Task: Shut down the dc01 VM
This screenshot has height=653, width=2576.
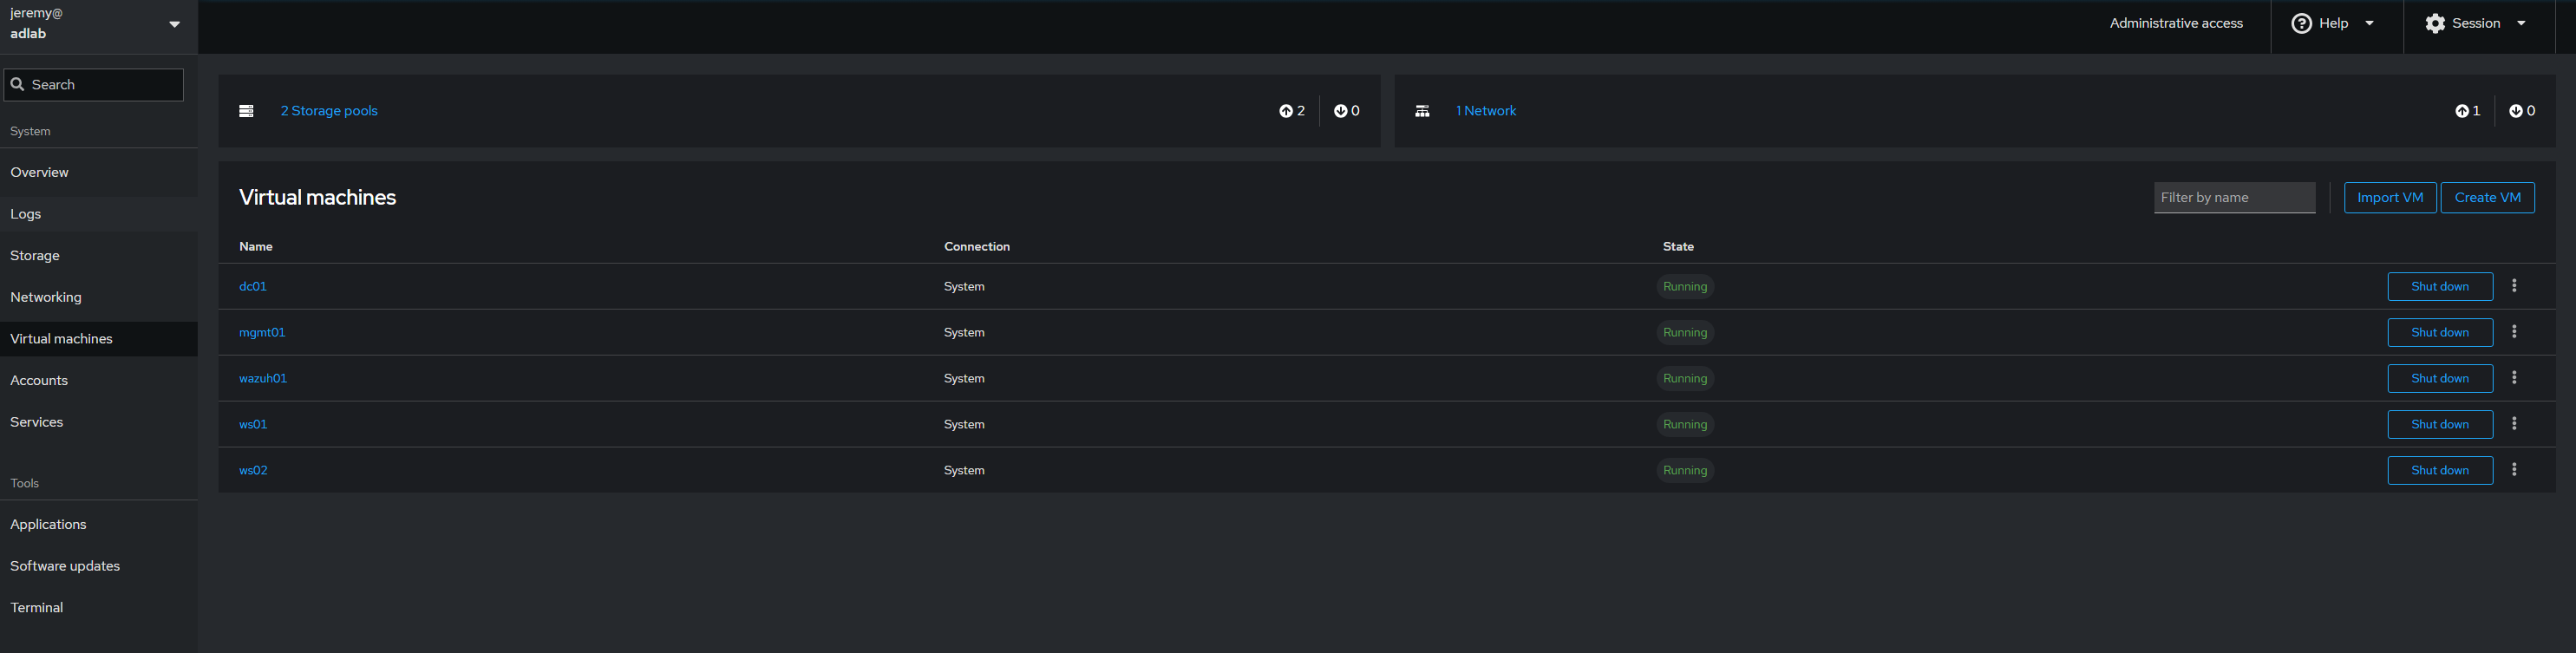Action: click(2440, 286)
